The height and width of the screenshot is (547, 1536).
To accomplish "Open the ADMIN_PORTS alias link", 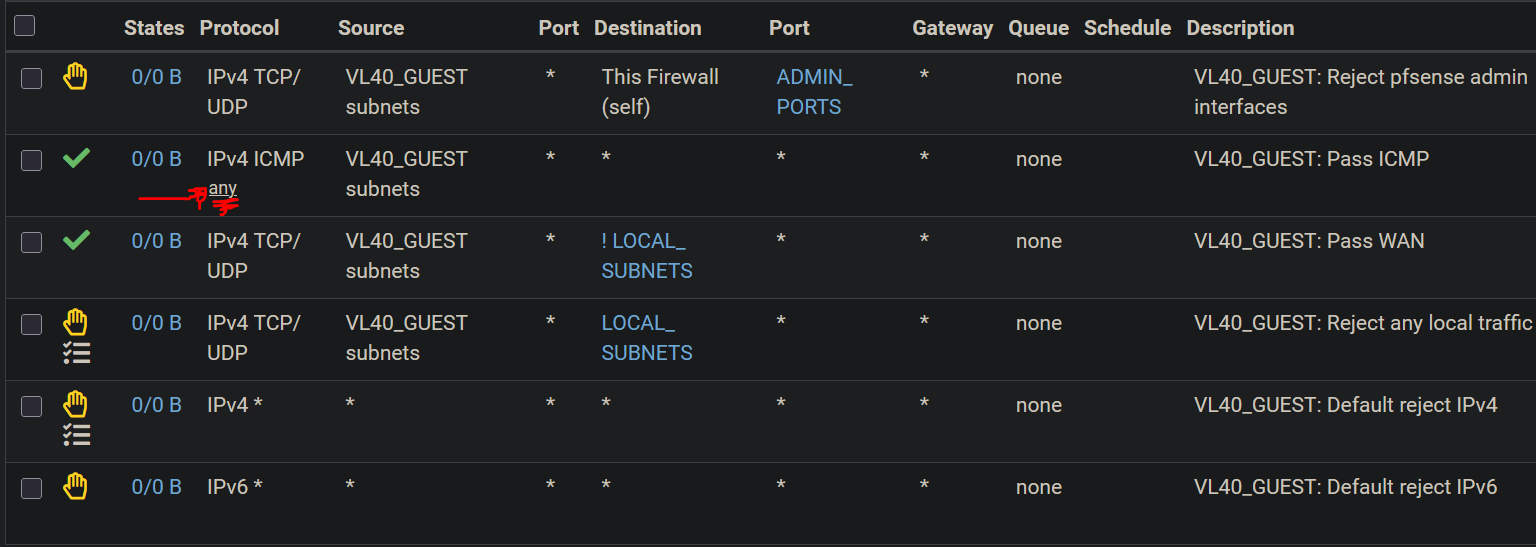I will pyautogui.click(x=814, y=92).
